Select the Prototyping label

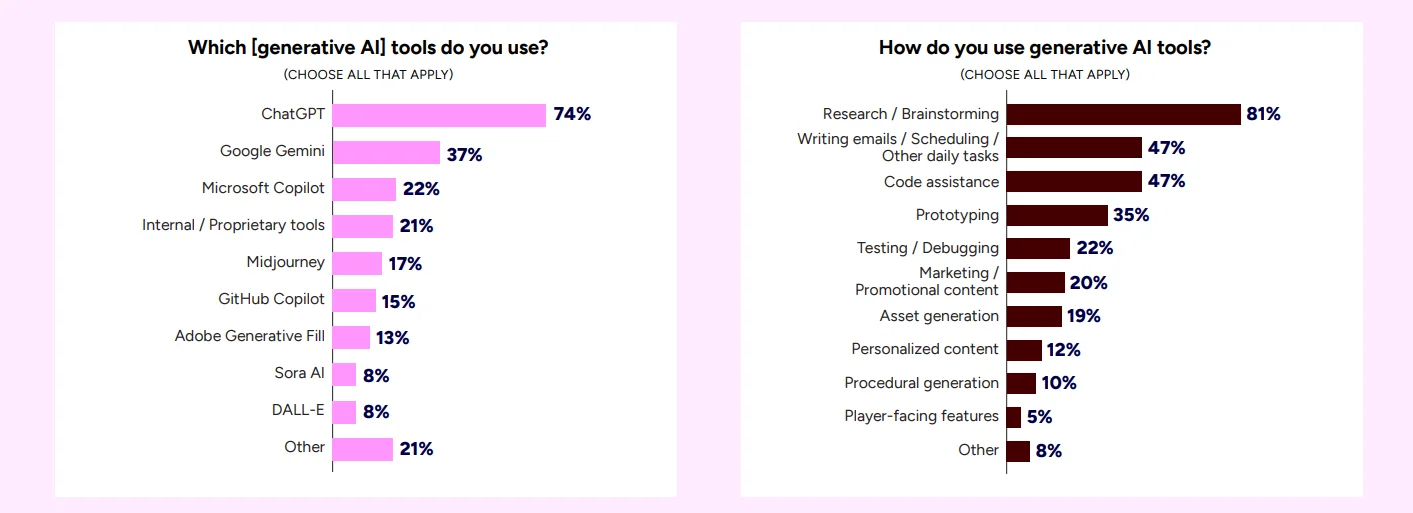[x=957, y=215]
